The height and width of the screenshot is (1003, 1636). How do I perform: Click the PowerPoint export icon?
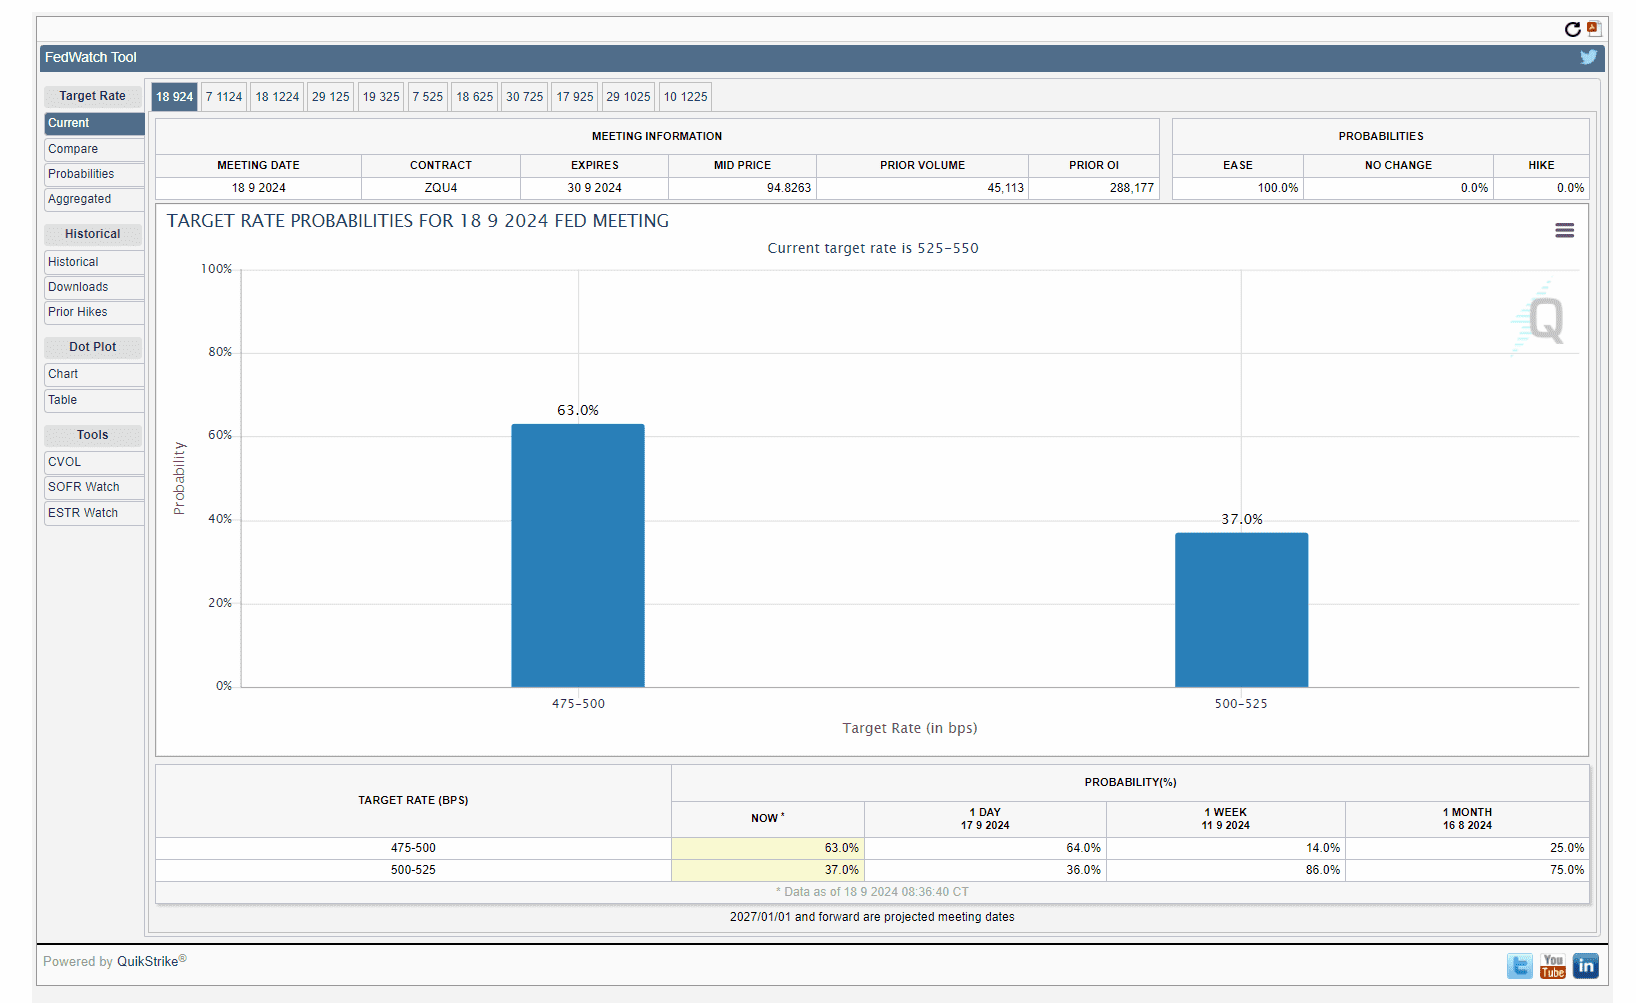[x=1594, y=29]
